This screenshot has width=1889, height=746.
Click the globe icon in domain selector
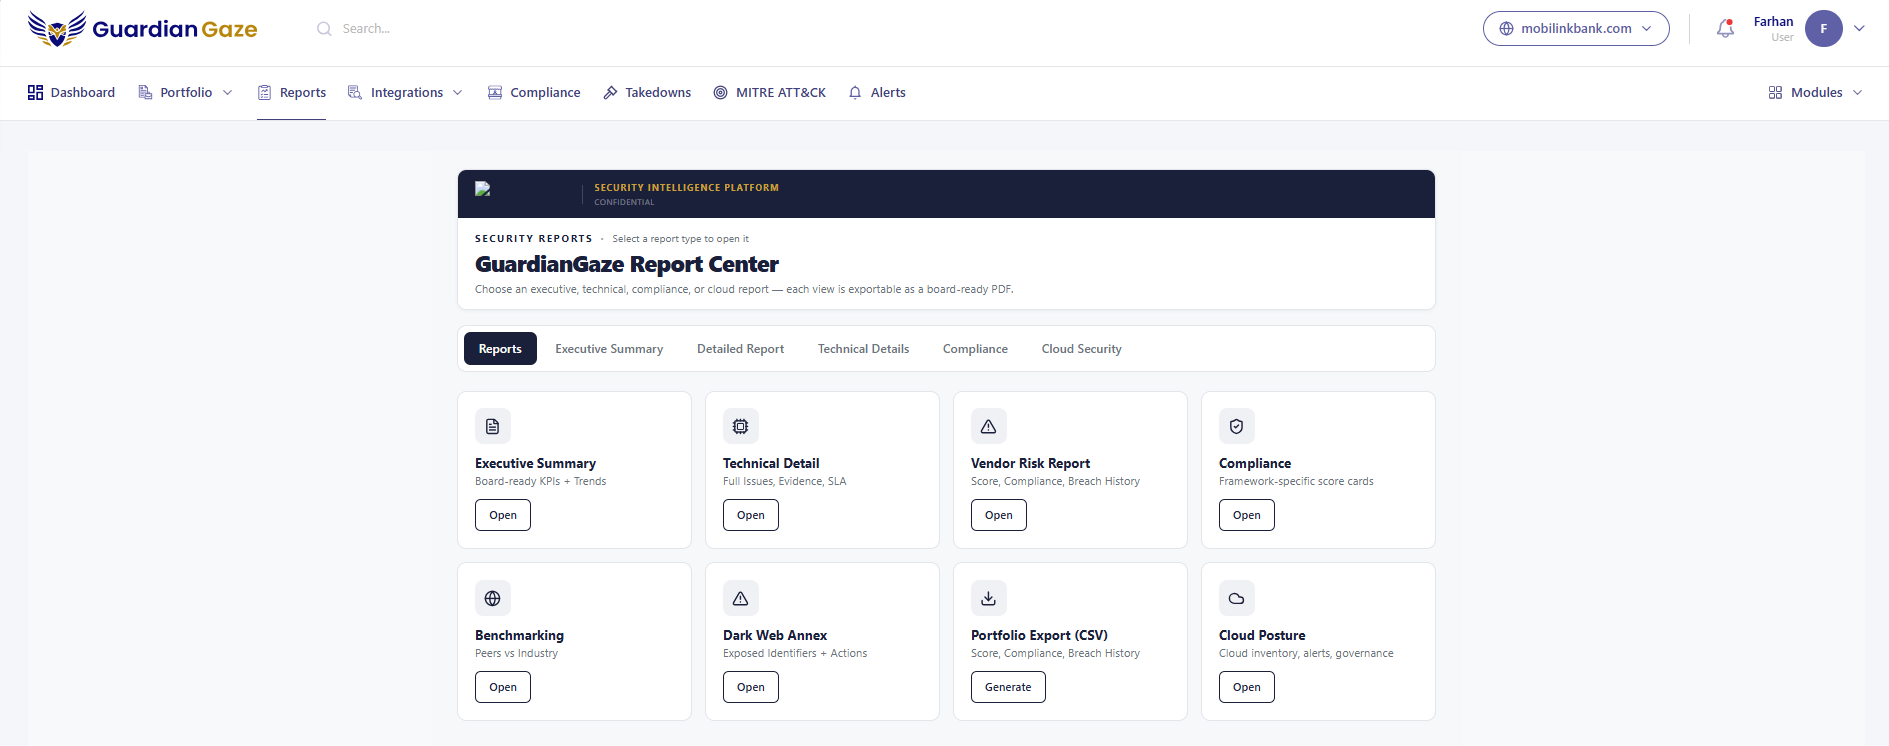(x=1506, y=29)
